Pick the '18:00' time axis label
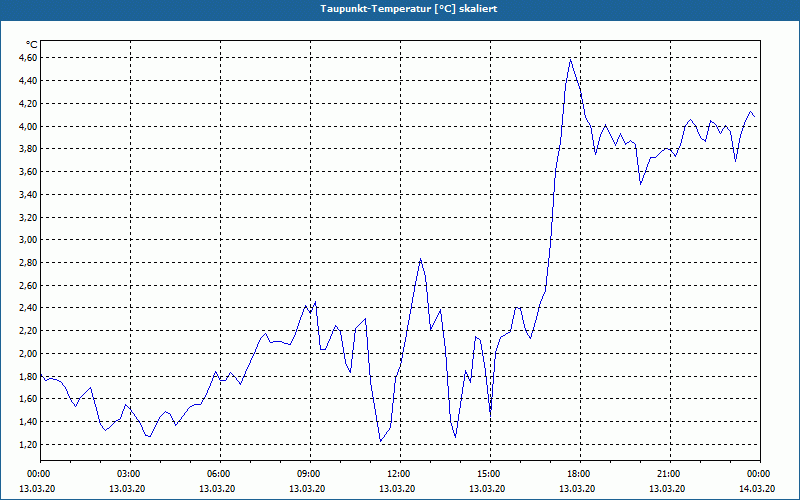 (580, 474)
